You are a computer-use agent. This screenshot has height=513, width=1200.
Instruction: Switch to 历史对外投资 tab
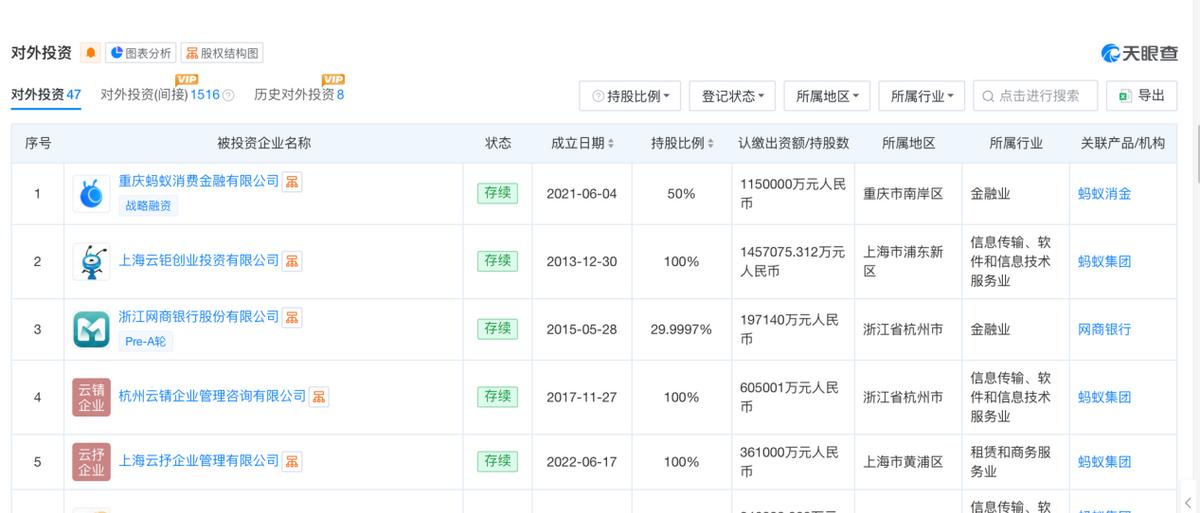tap(299, 95)
